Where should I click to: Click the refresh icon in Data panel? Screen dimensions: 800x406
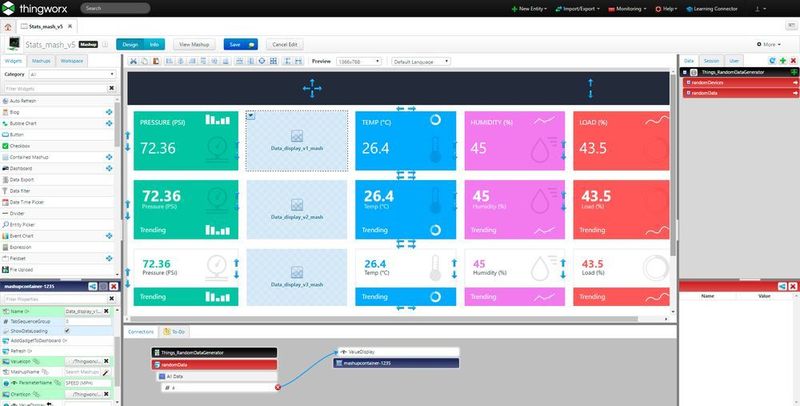772,61
